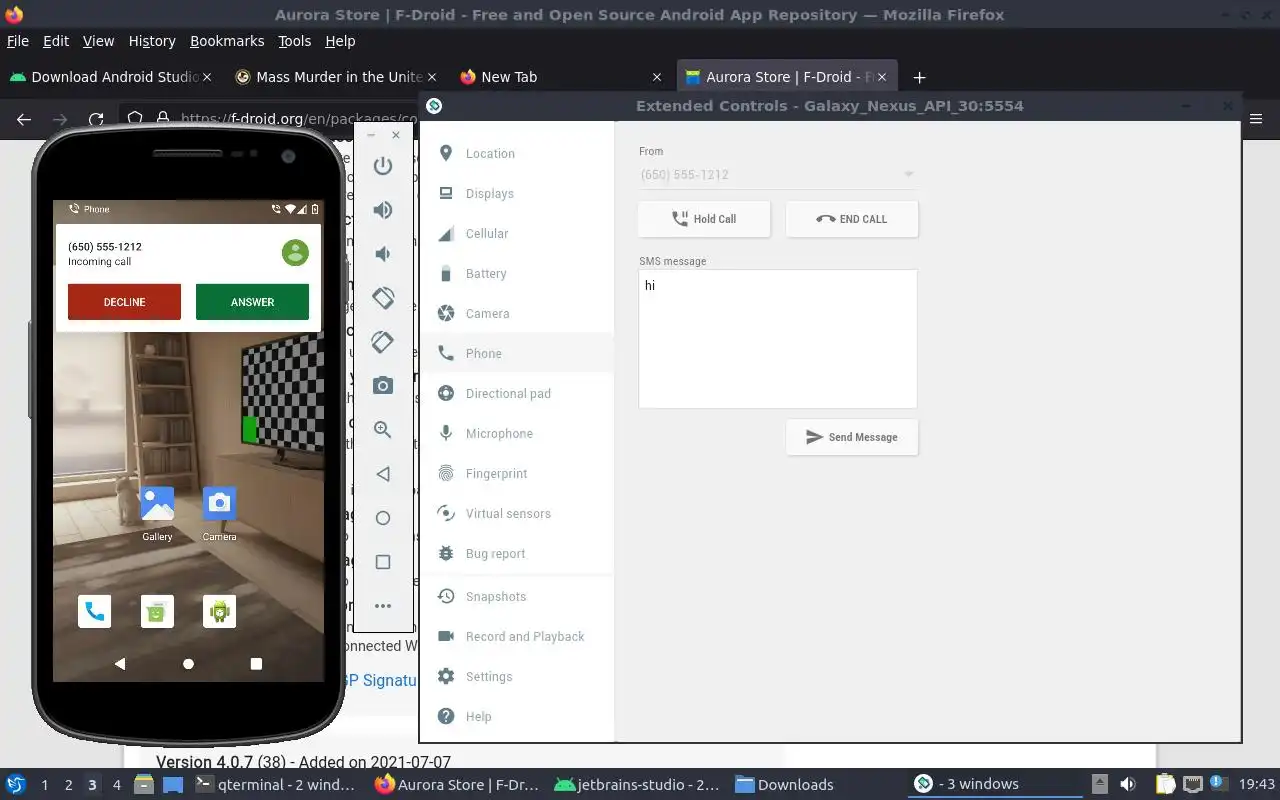
Task: Open Virtual sensors panel
Action: pyautogui.click(x=516, y=513)
